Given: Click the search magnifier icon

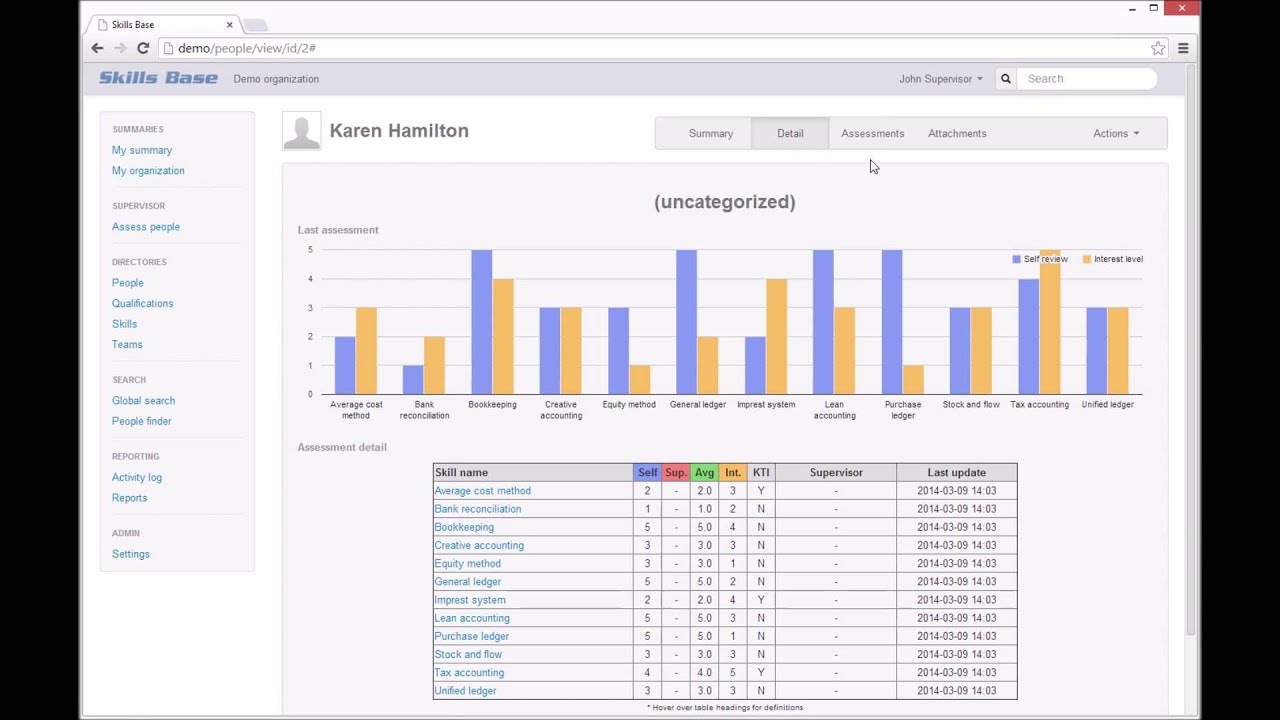Looking at the screenshot, I should (x=1006, y=79).
